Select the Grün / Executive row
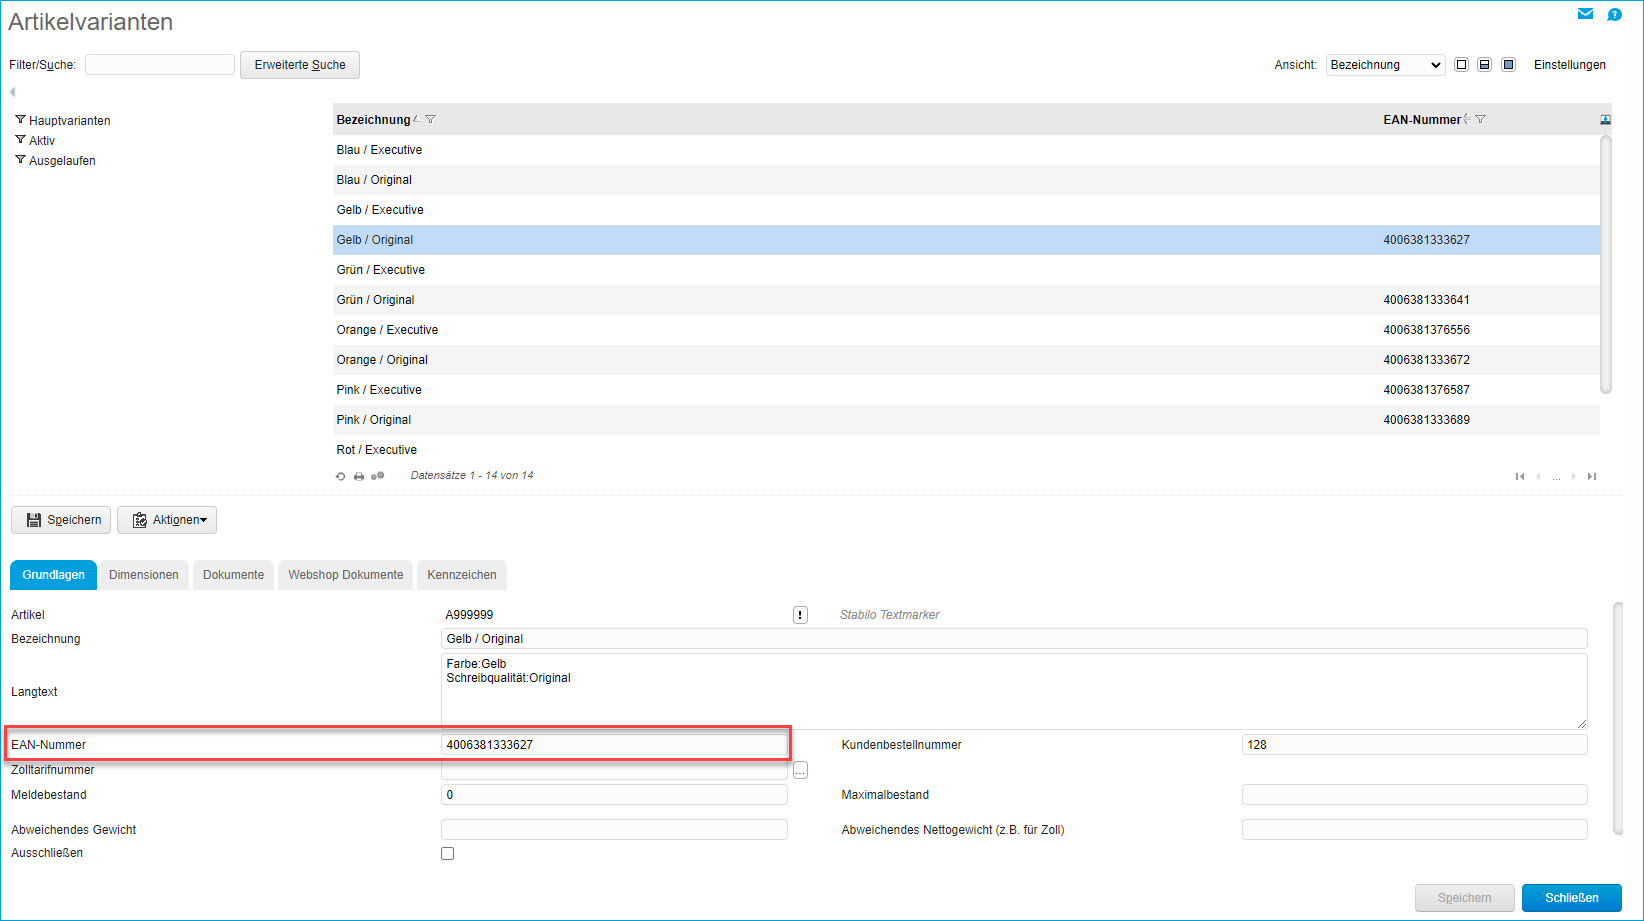 (x=966, y=270)
